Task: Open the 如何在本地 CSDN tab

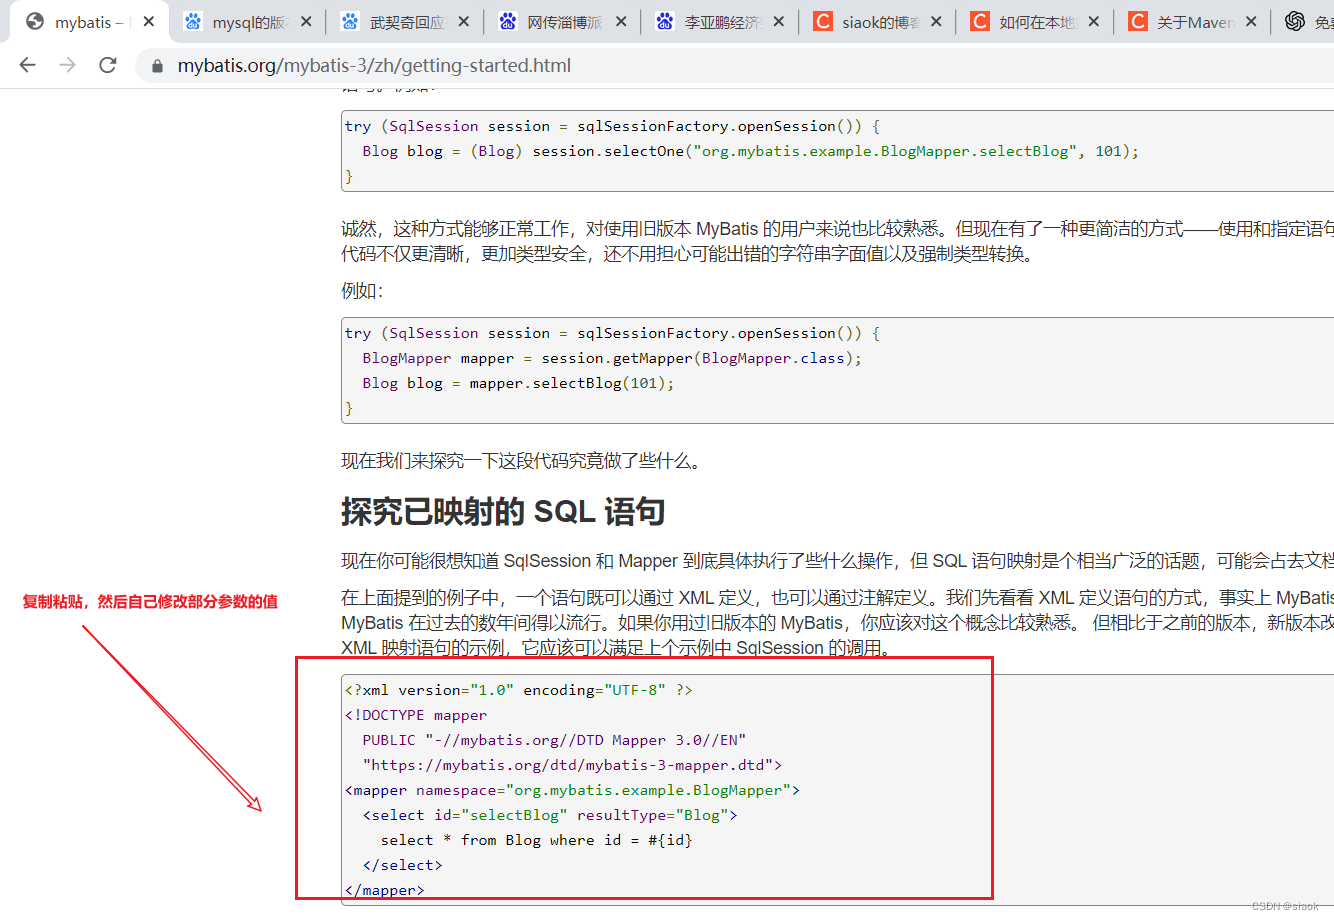Action: click(1037, 22)
